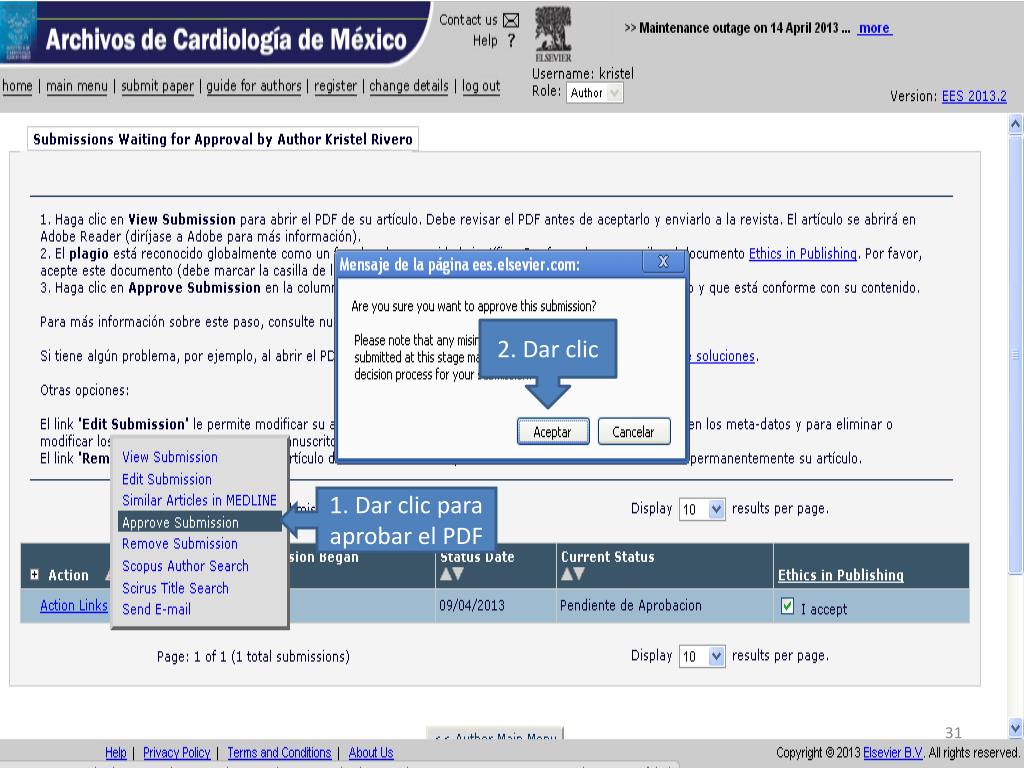Image resolution: width=1024 pixels, height=768 pixels.
Task: Click the Contact us envelope icon
Action: (511, 20)
